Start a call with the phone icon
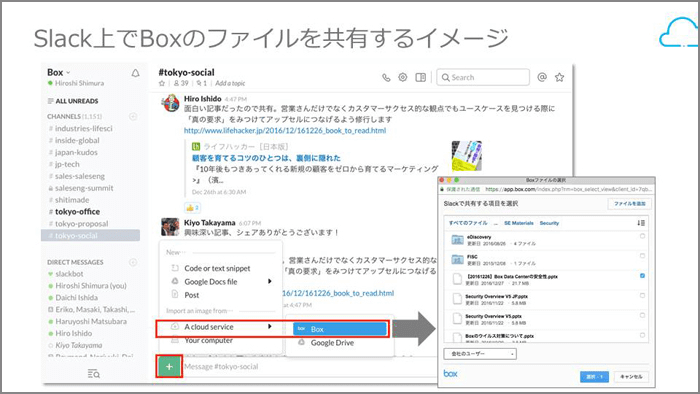This screenshot has height=394, width=700. pyautogui.click(x=386, y=77)
